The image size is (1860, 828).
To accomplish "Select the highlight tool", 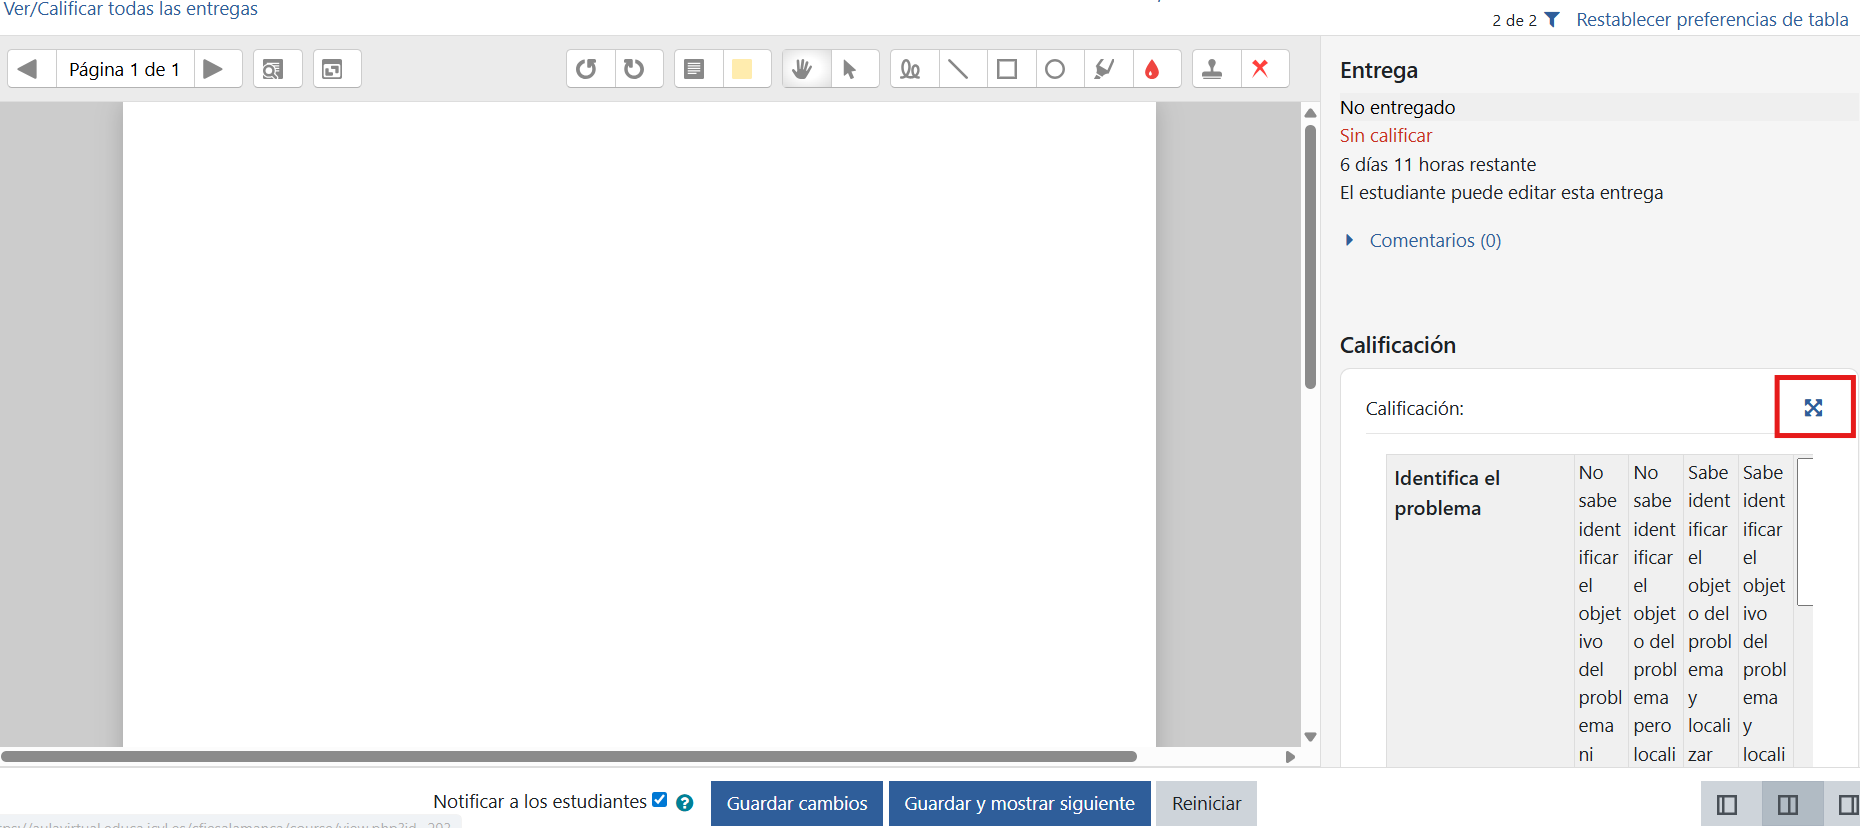I will coord(1104,69).
